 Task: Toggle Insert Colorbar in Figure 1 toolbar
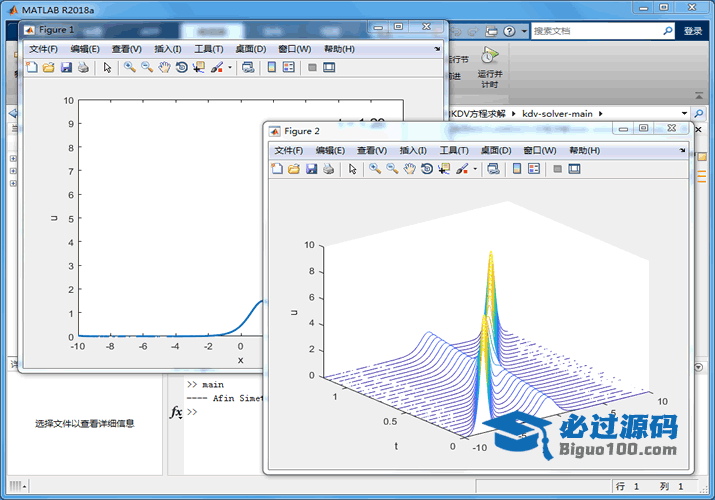[x=270, y=68]
